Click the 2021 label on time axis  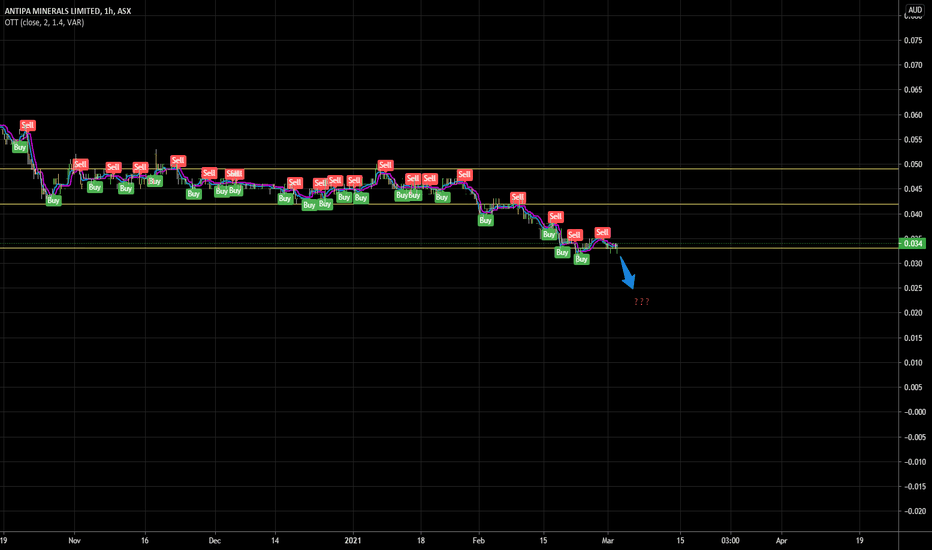tap(352, 540)
